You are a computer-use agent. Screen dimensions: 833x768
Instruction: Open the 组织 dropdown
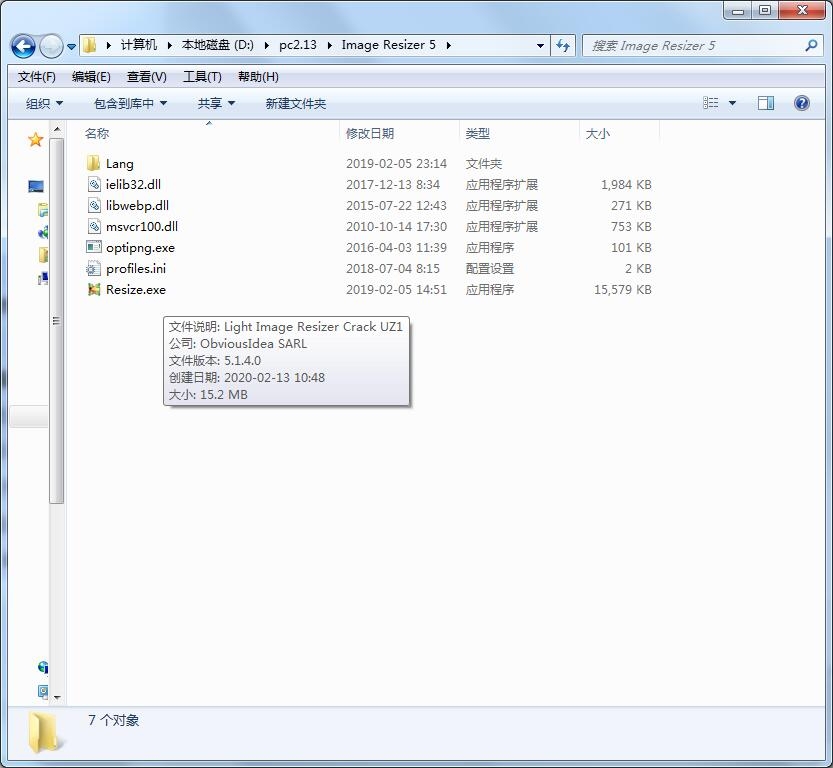point(44,104)
